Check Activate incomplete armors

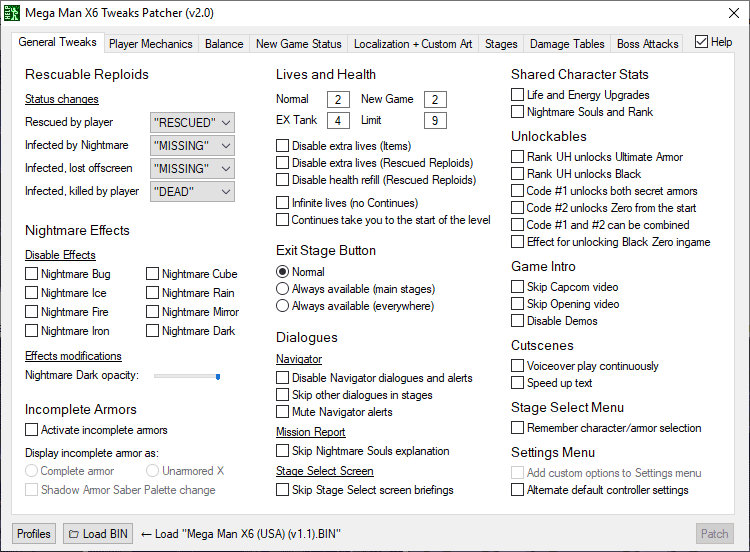[32, 430]
